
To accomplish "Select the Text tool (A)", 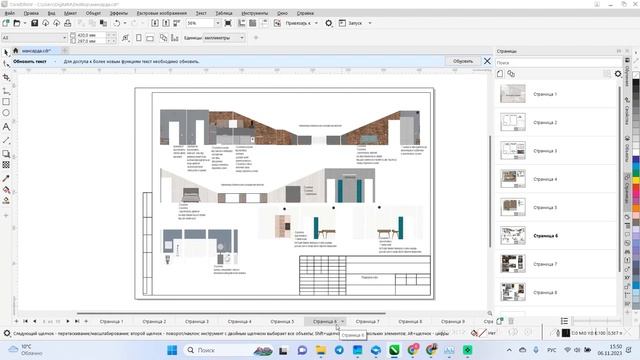I will tap(6, 127).
